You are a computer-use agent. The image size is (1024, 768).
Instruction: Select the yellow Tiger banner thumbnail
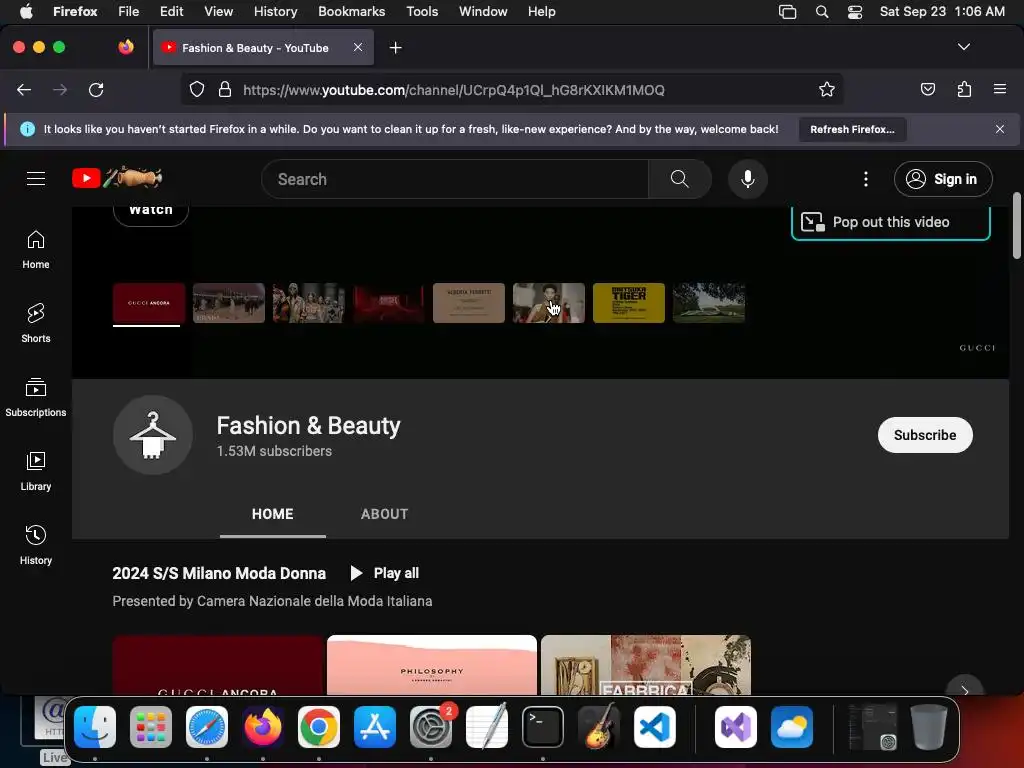point(628,303)
